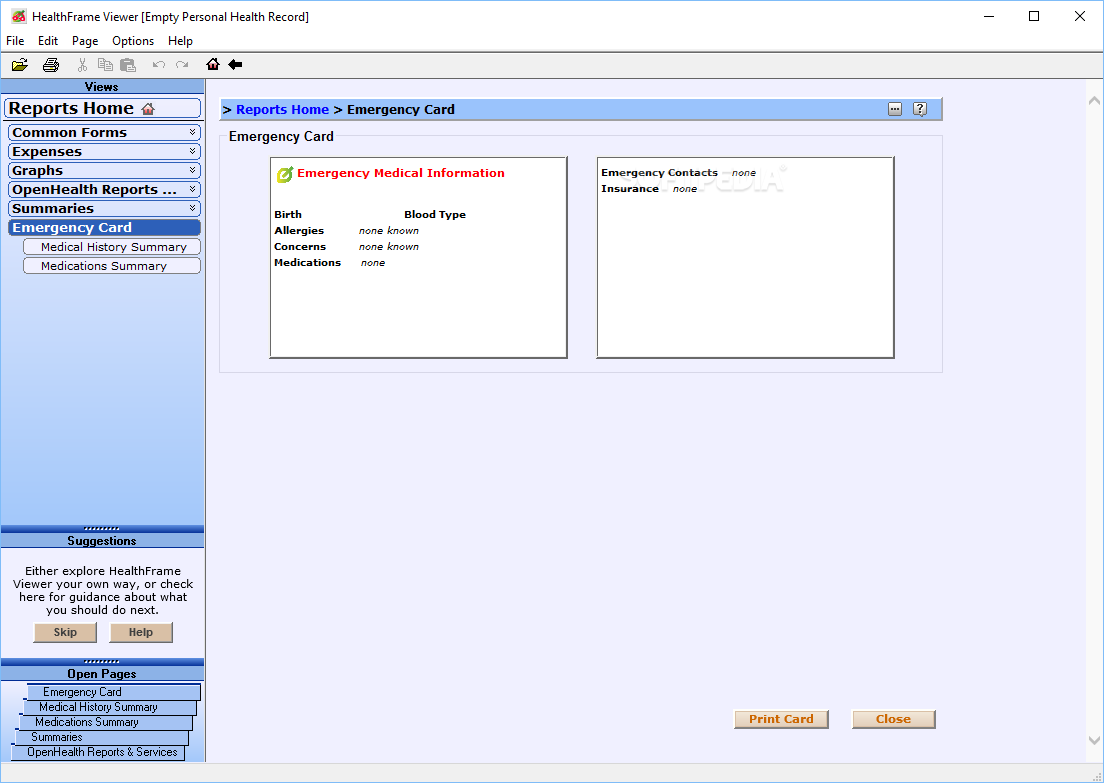
Task: Expand the Common Forms section
Action: tap(104, 132)
